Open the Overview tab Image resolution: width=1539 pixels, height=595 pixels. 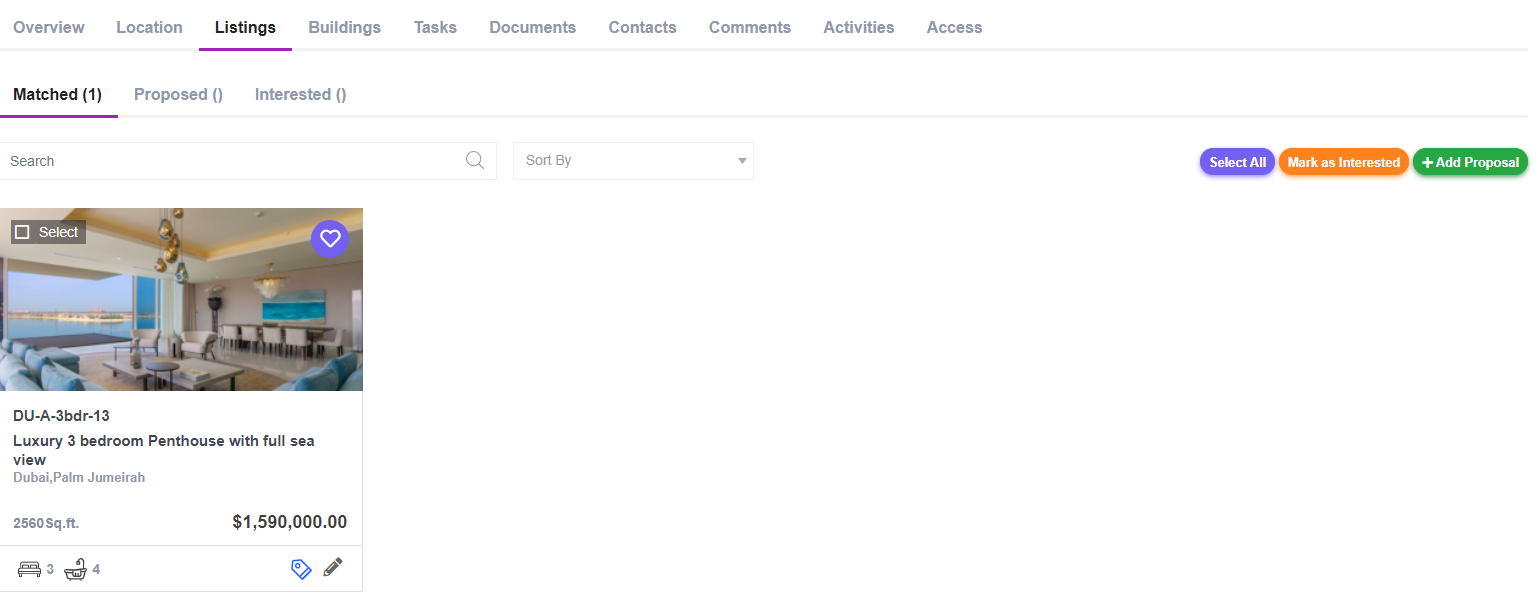[49, 28]
